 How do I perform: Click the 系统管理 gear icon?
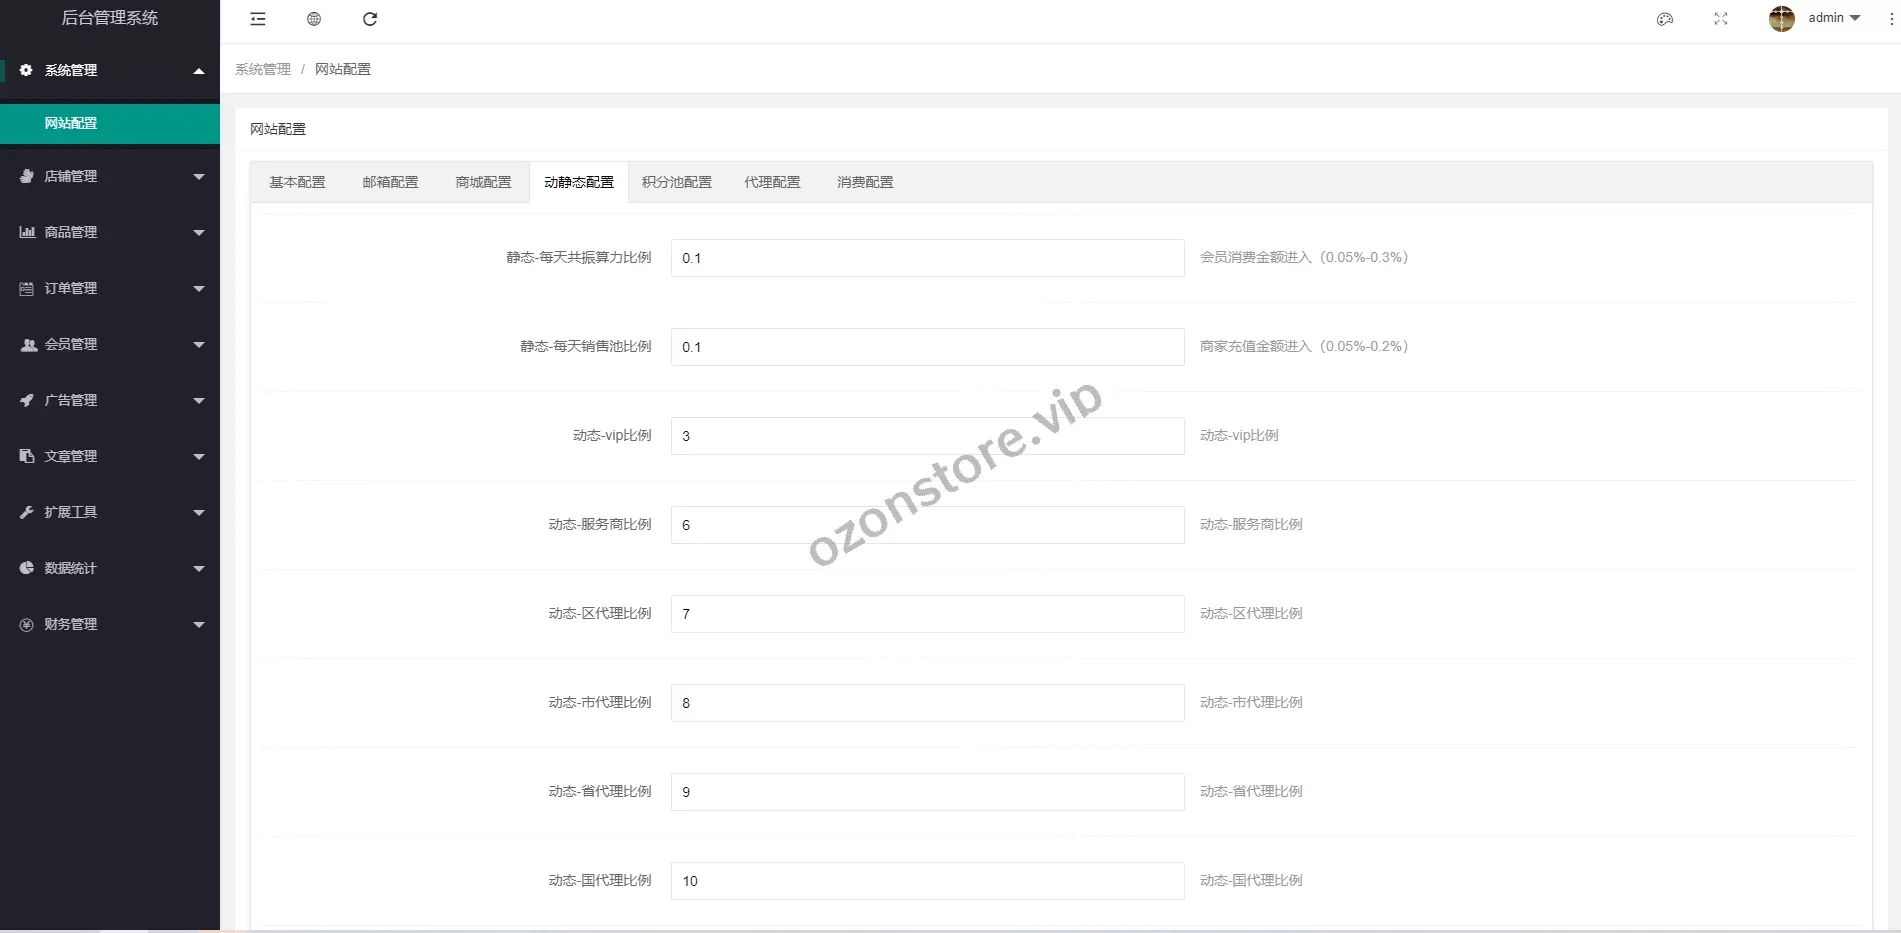click(x=26, y=70)
